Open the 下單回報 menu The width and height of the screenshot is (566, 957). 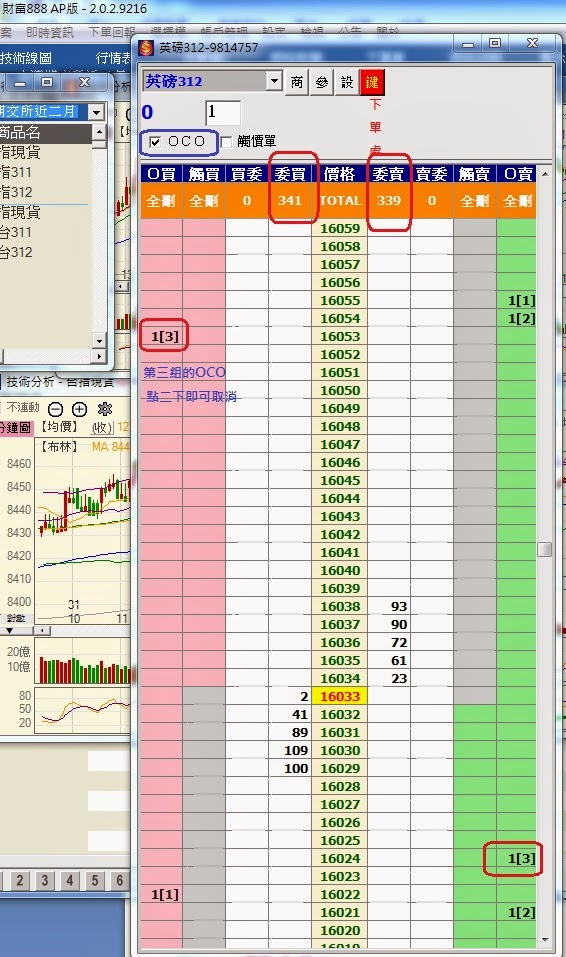[x=112, y=32]
